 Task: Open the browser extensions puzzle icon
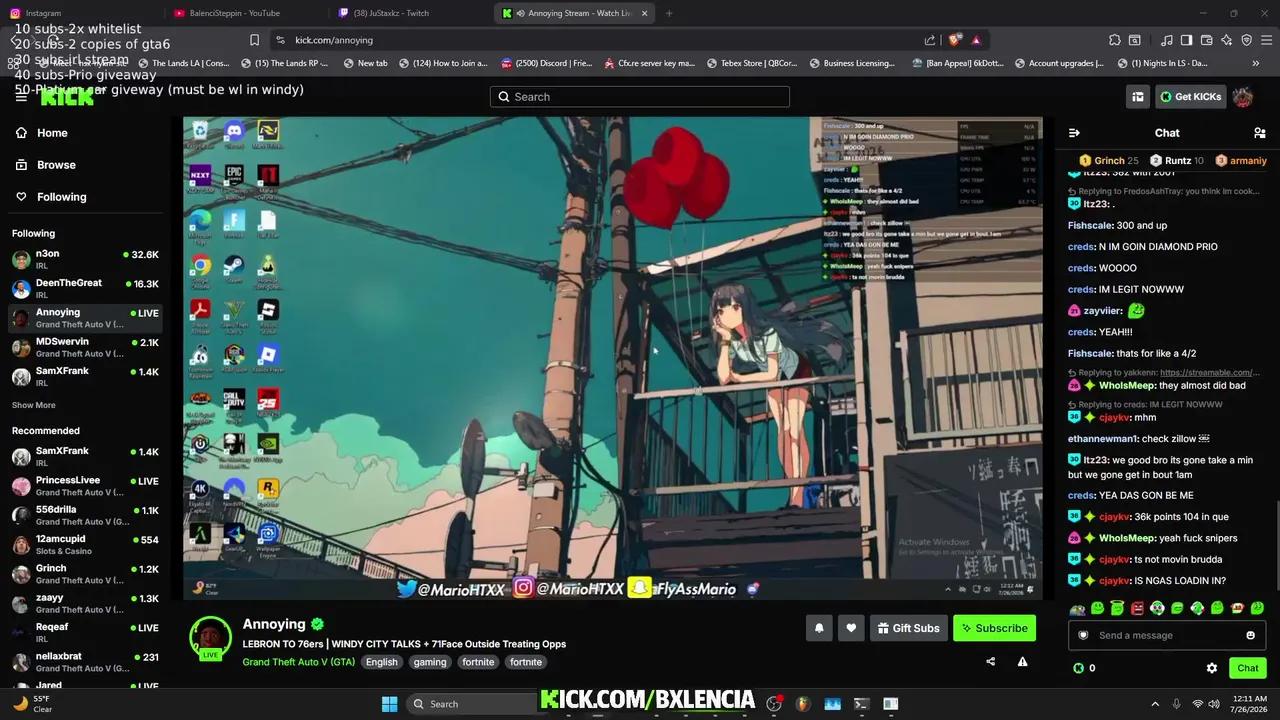pyautogui.click(x=1114, y=40)
